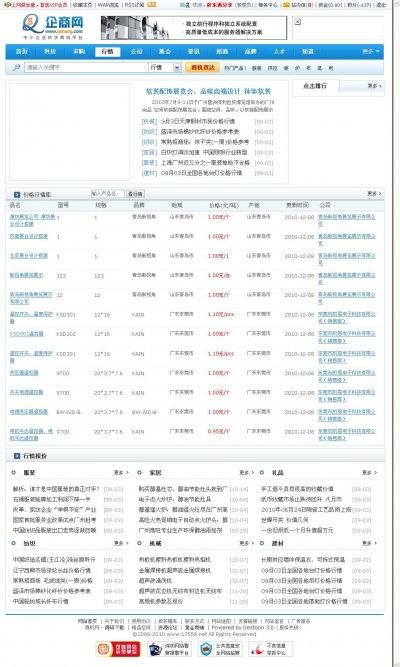Open the 供应 navigation tab
Screen dimensions: 400x667
[x=50, y=51]
